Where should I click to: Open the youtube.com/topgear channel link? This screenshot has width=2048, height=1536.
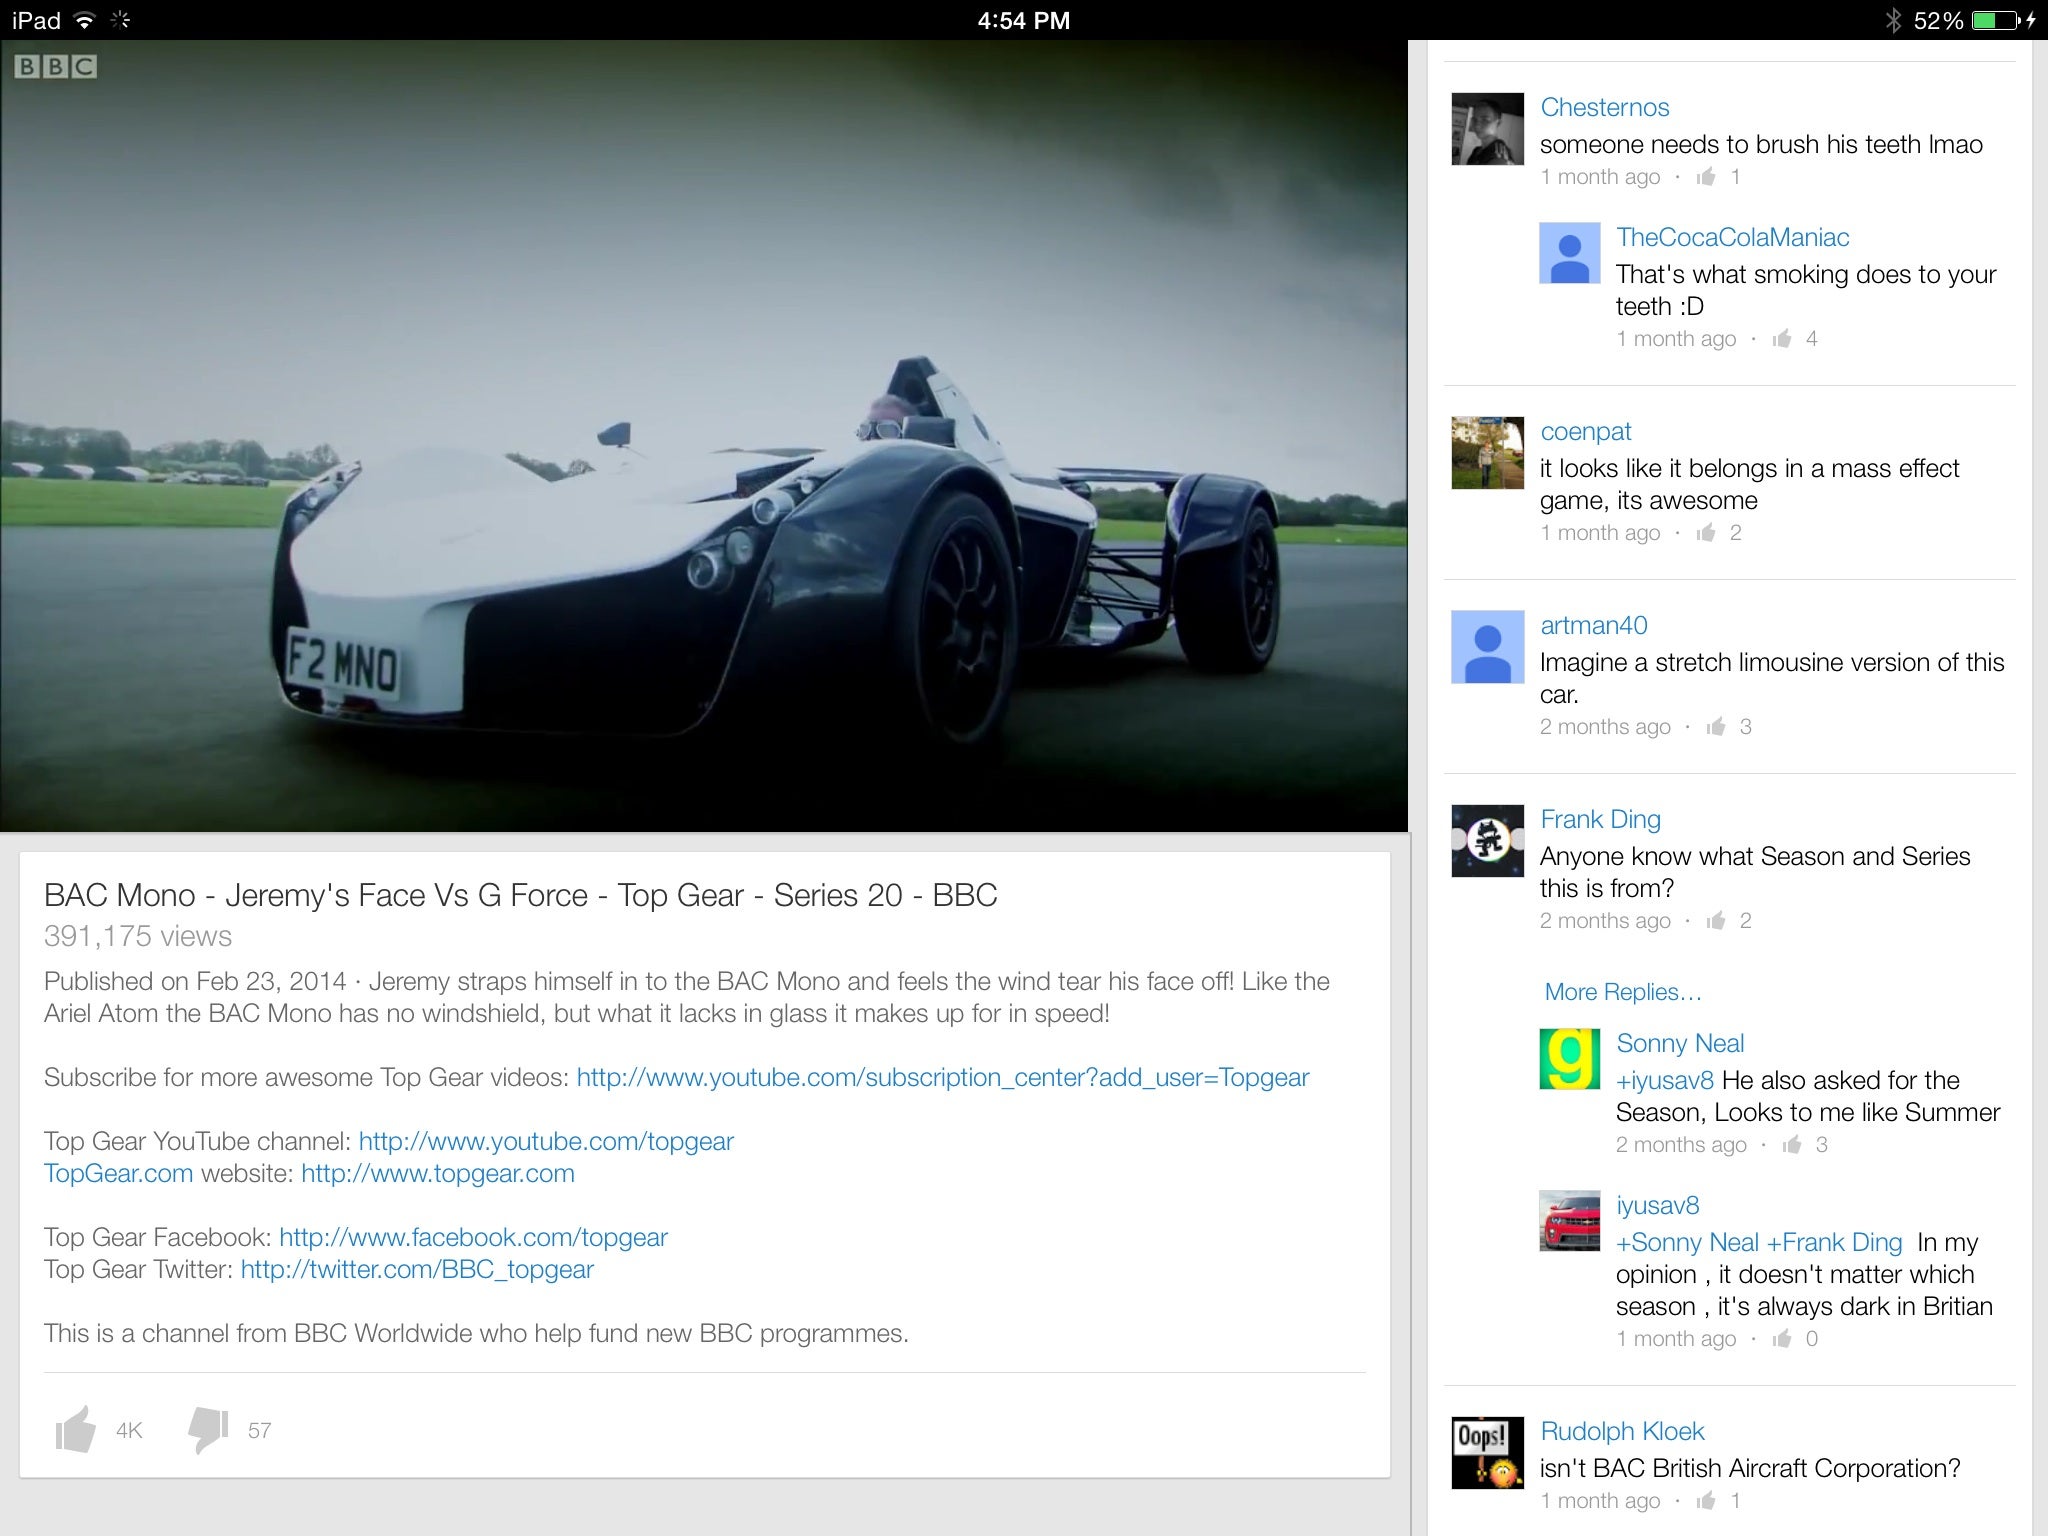[546, 1141]
